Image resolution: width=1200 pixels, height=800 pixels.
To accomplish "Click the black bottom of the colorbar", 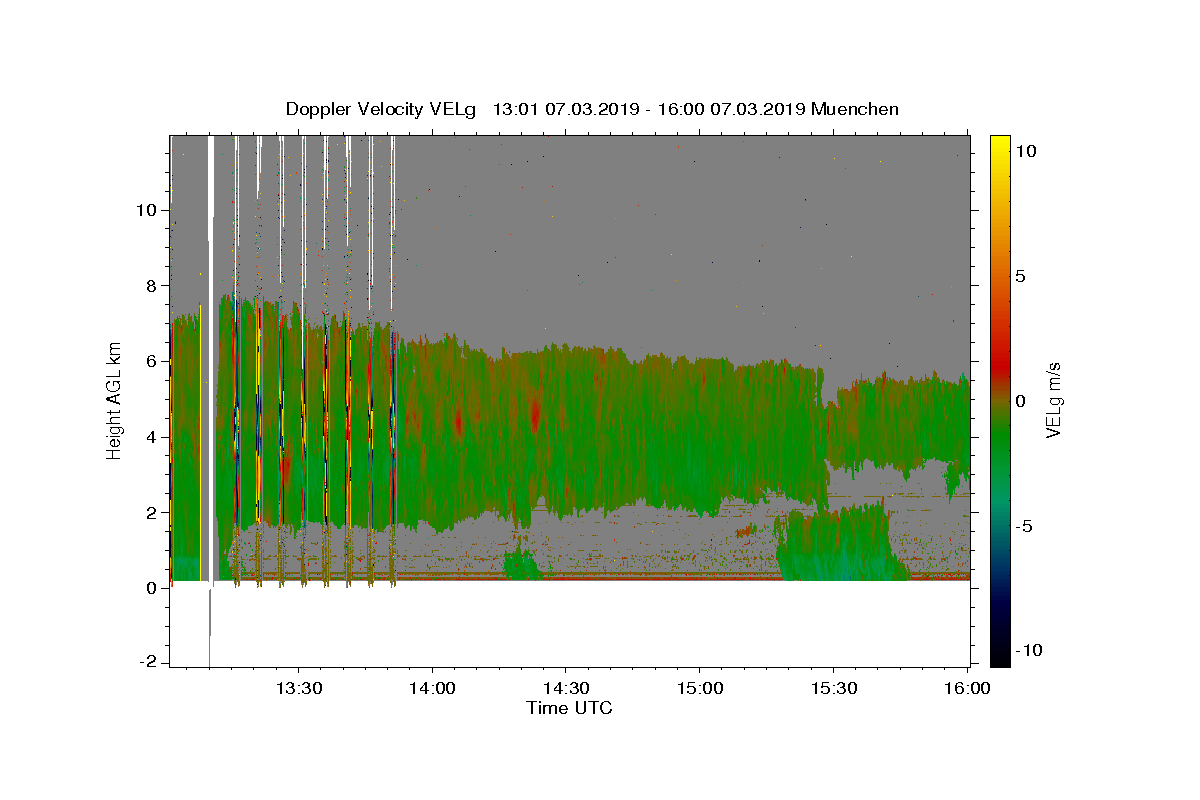I will click(1000, 656).
